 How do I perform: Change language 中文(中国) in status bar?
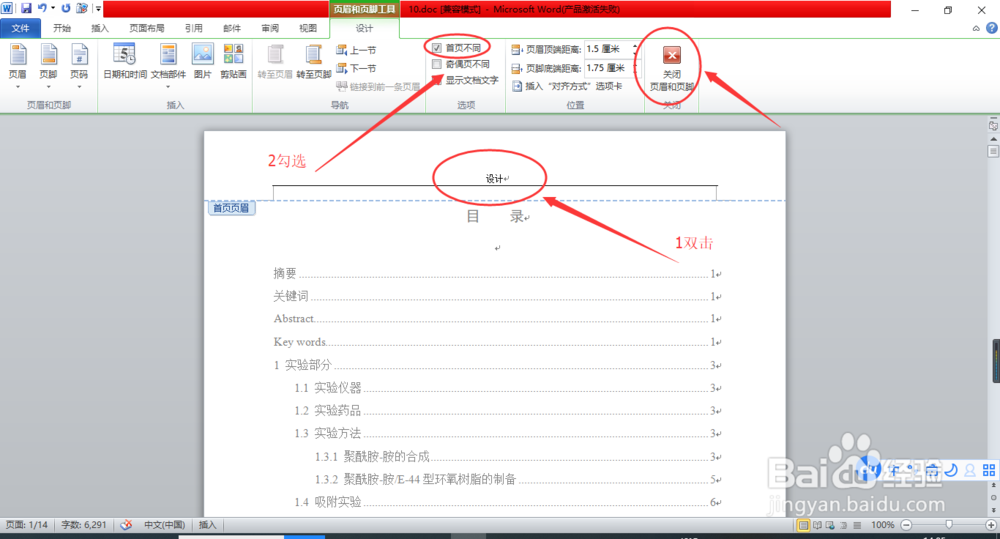[165, 525]
